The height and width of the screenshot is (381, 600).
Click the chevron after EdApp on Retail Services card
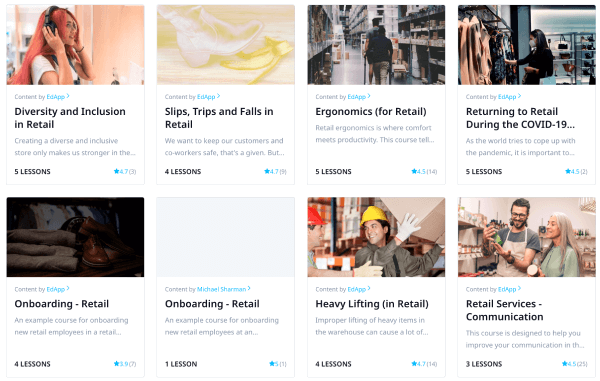[519, 289]
